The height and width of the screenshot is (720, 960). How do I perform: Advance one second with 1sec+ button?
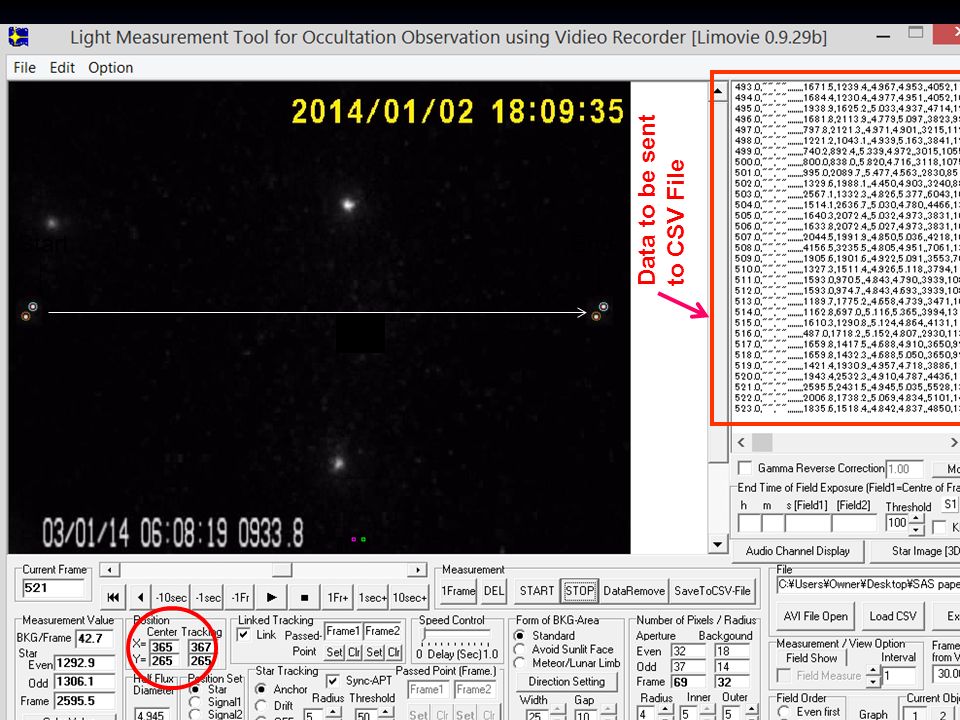pyautogui.click(x=372, y=597)
